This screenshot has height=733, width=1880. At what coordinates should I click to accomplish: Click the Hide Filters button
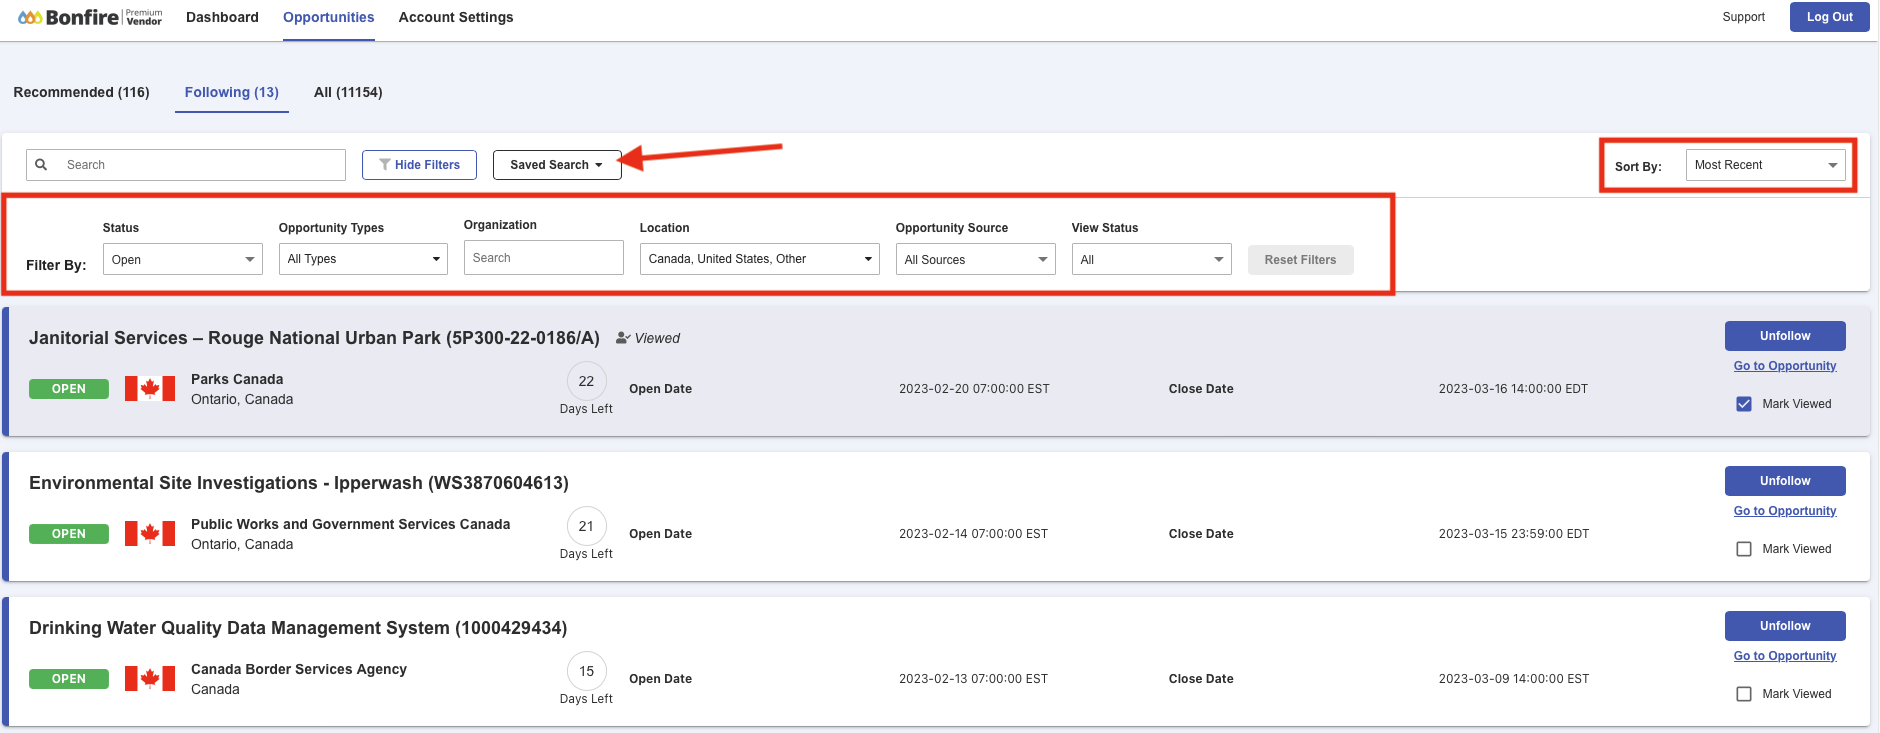pos(420,165)
